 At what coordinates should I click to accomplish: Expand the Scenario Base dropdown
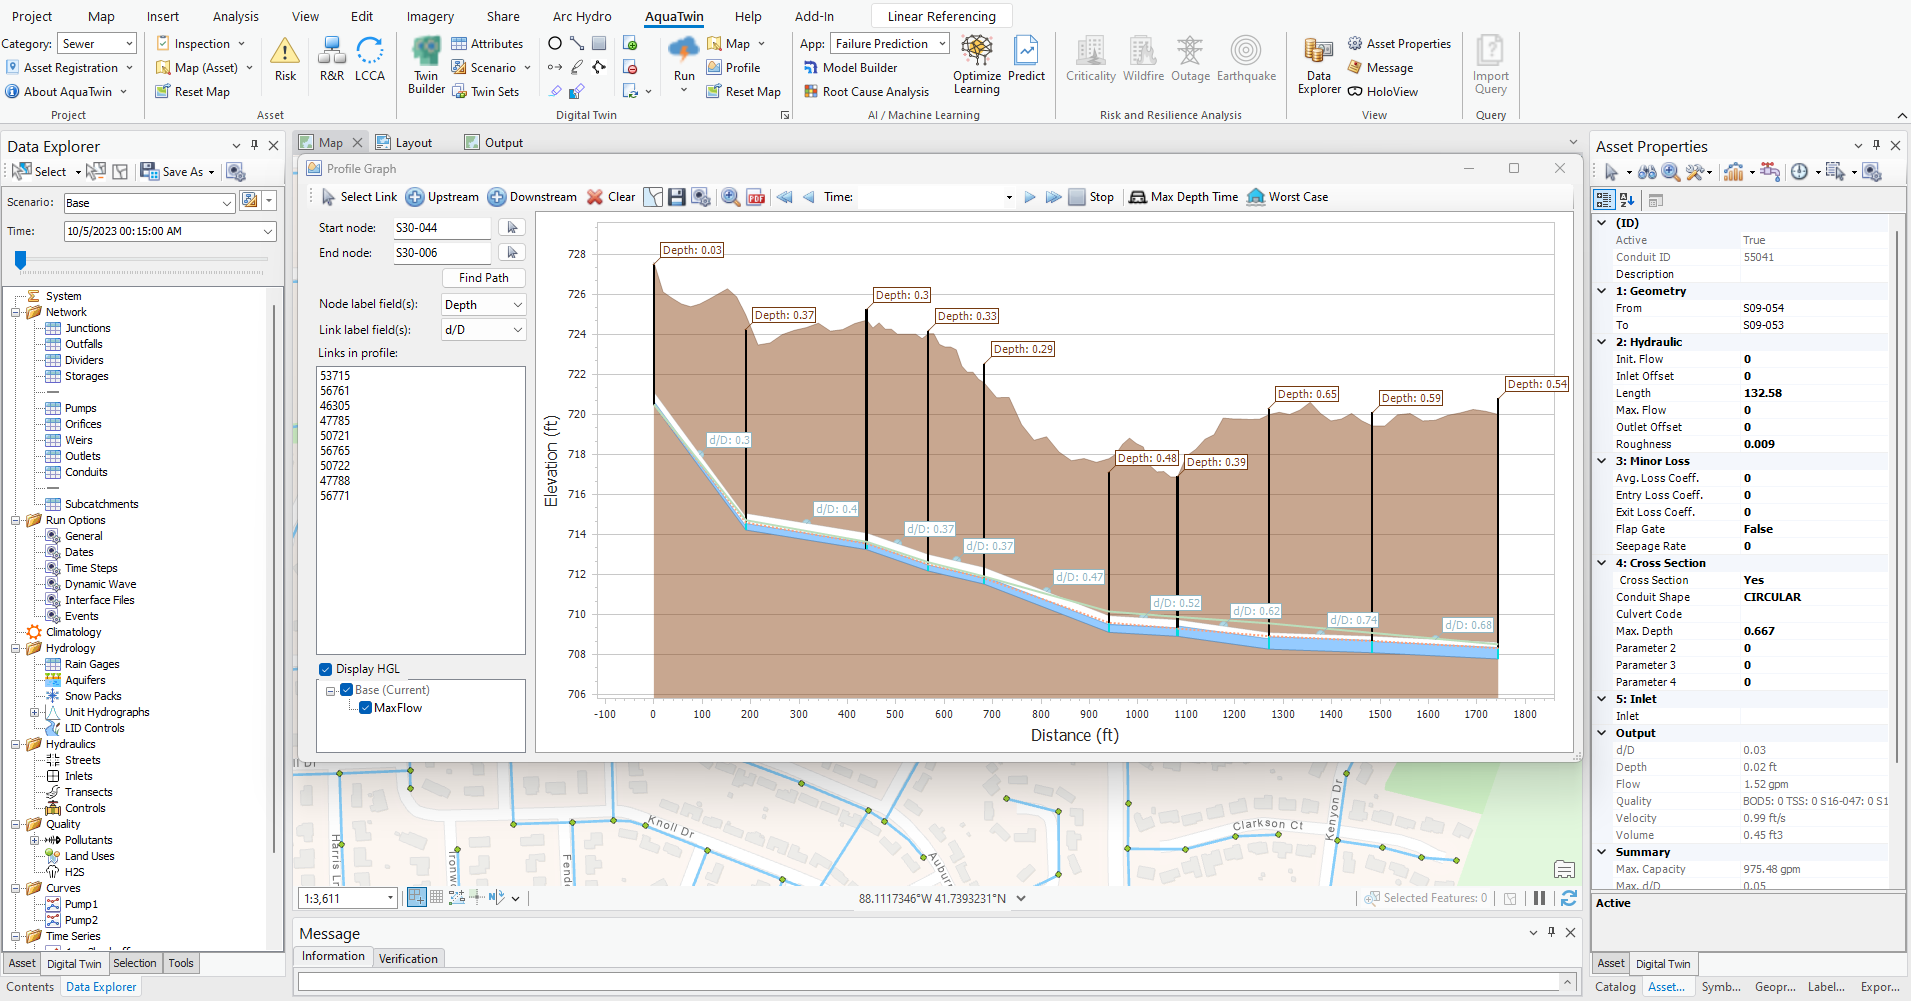(226, 203)
